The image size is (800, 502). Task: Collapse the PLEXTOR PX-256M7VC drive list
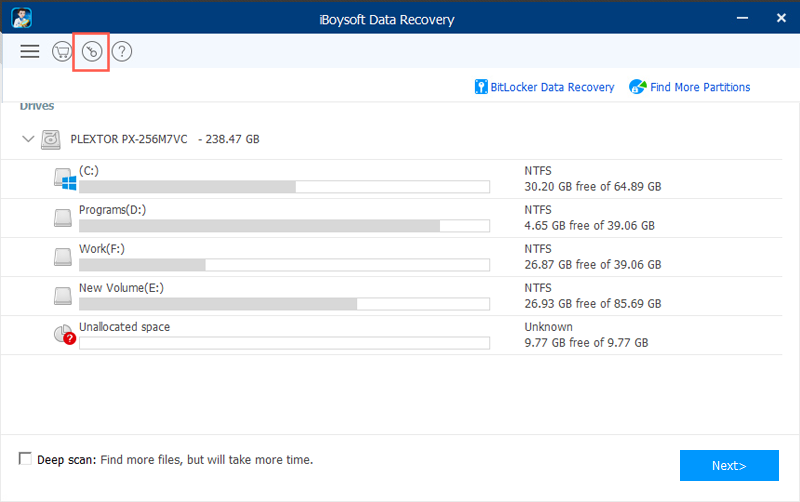click(x=27, y=140)
